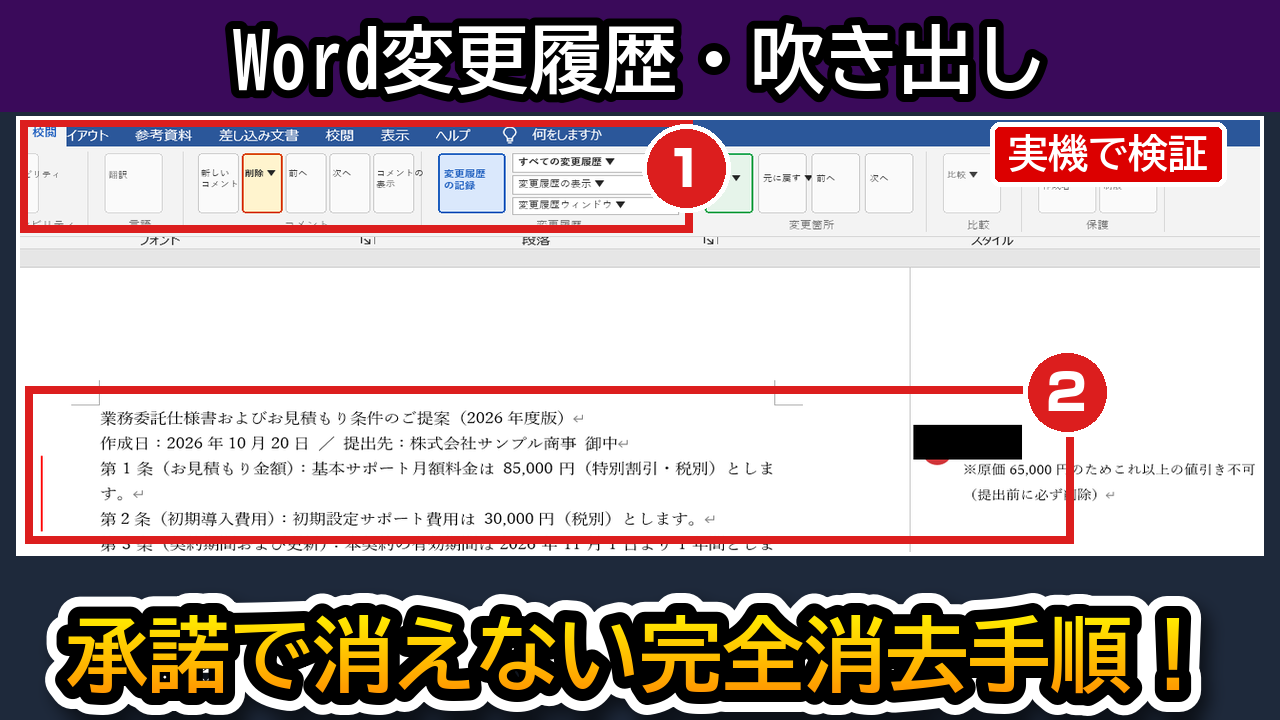Click the lightbulb icon before 何をしますか
This screenshot has width=1280, height=720.
510,136
